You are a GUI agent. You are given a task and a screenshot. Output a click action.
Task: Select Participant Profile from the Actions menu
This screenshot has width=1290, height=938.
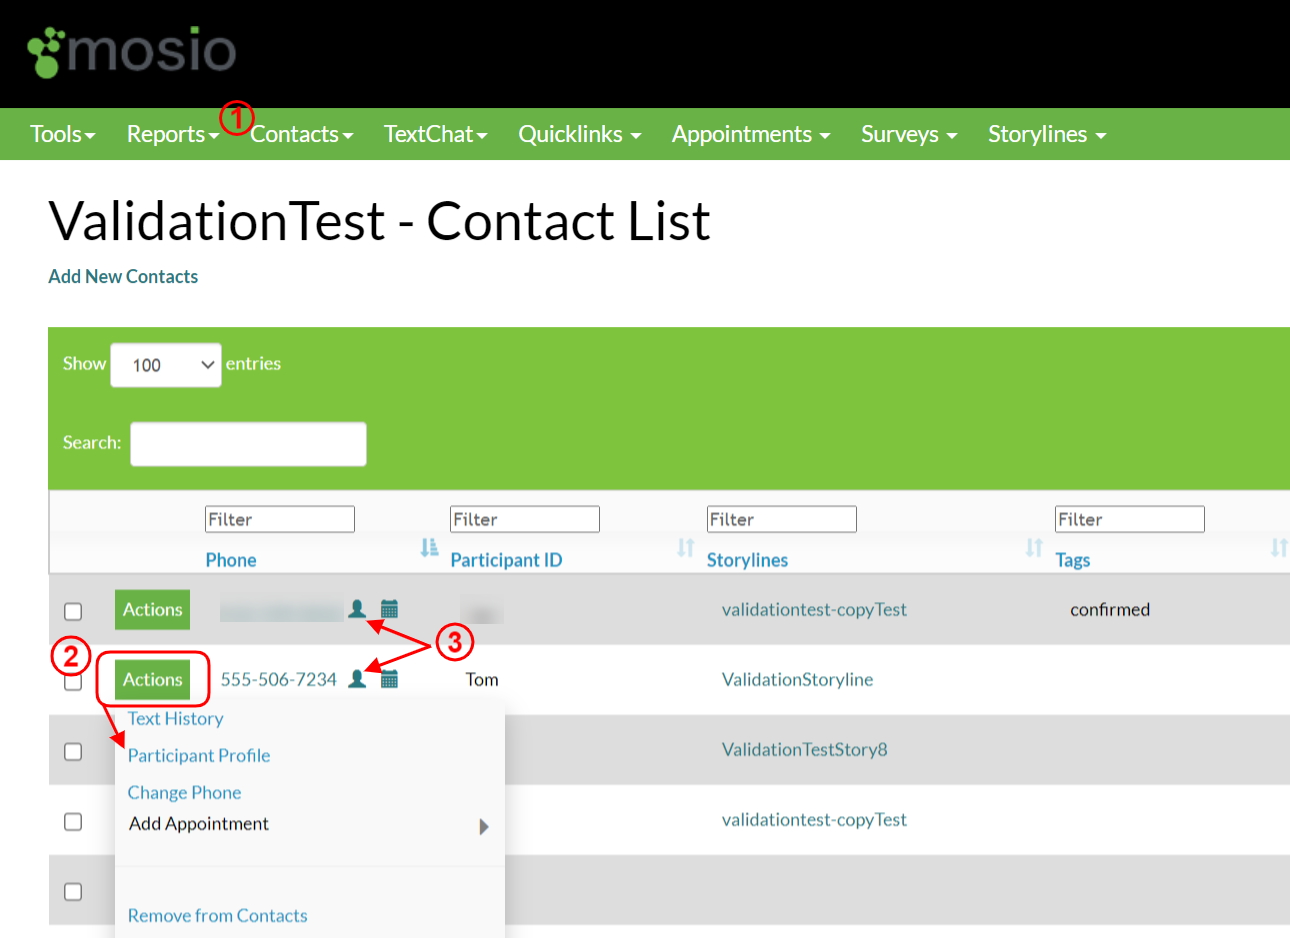pyautogui.click(x=198, y=755)
